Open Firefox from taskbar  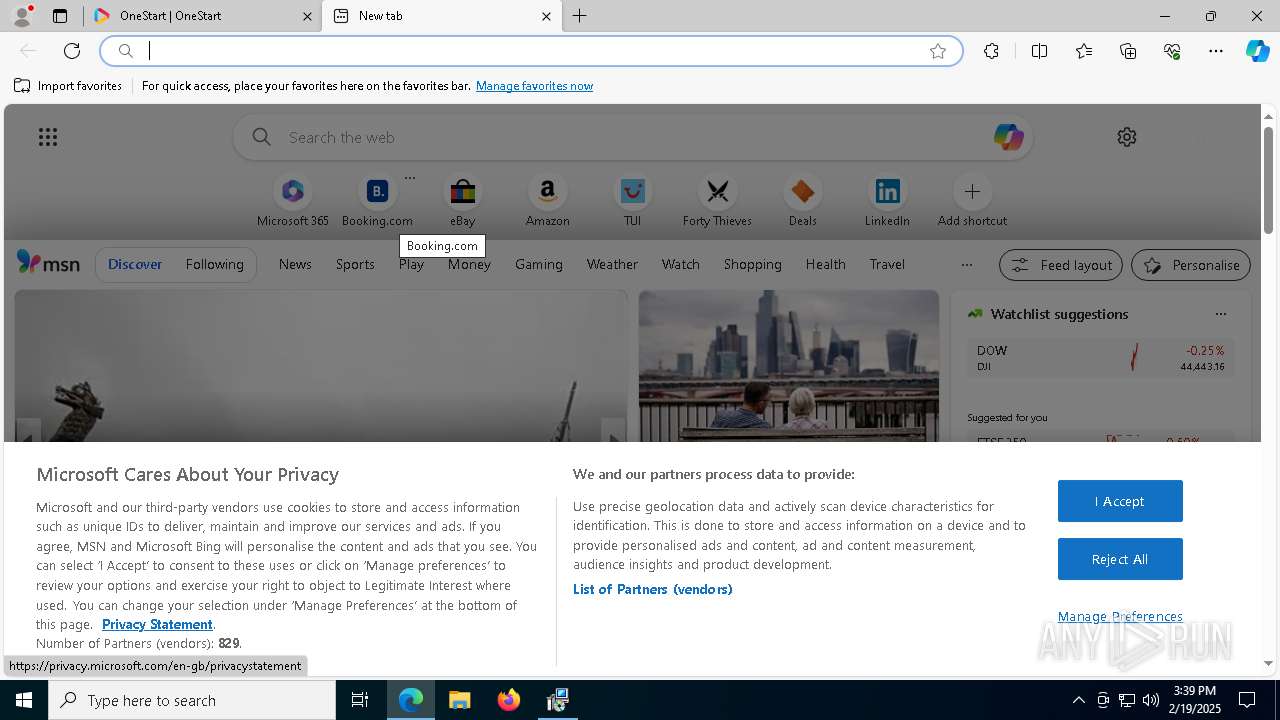(509, 700)
